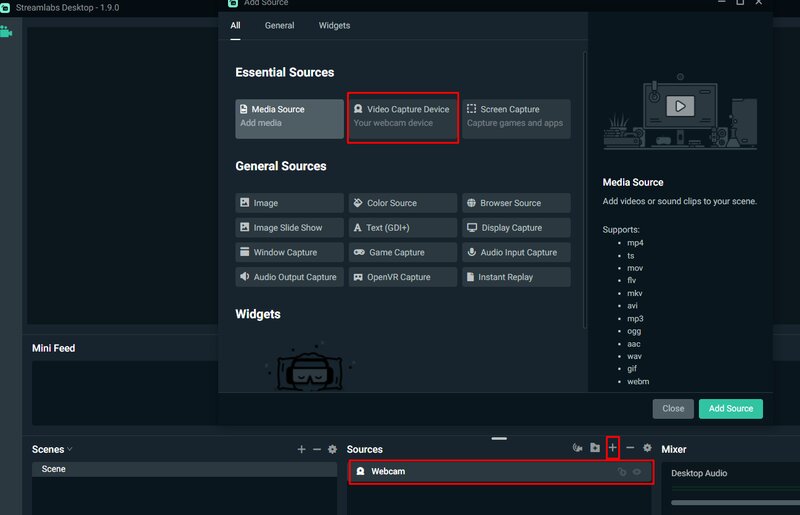Select Instant Replay source
This screenshot has height=515, width=800.
pyautogui.click(x=516, y=277)
